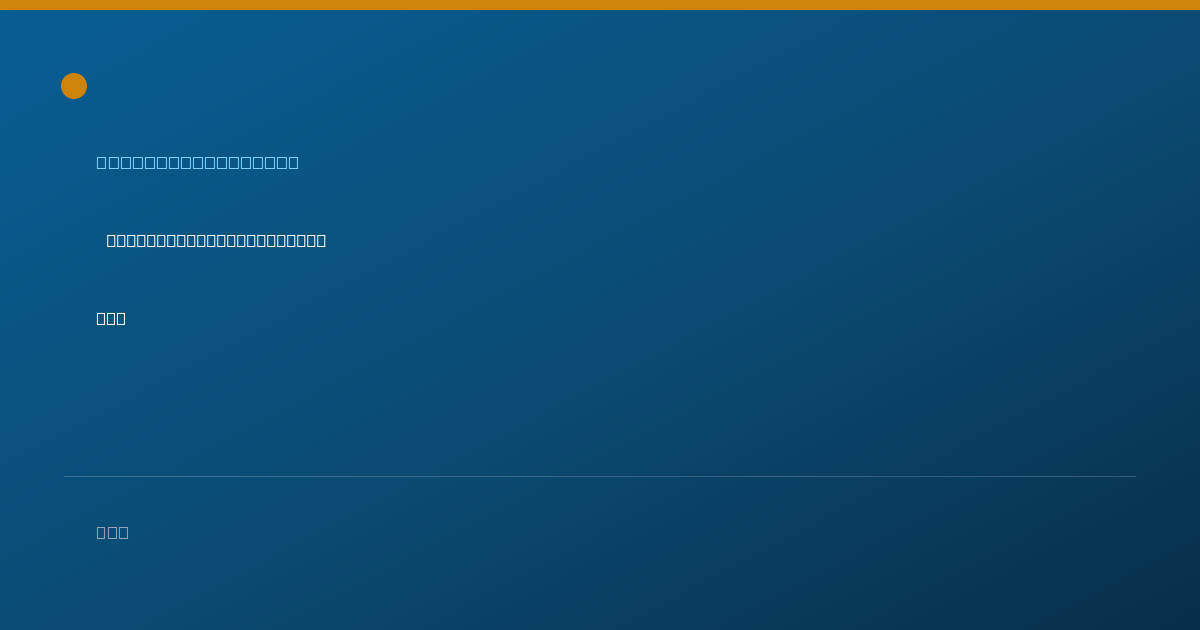Click the first box of the long white line
Screen dimensions: 1200x630
coord(111,240)
